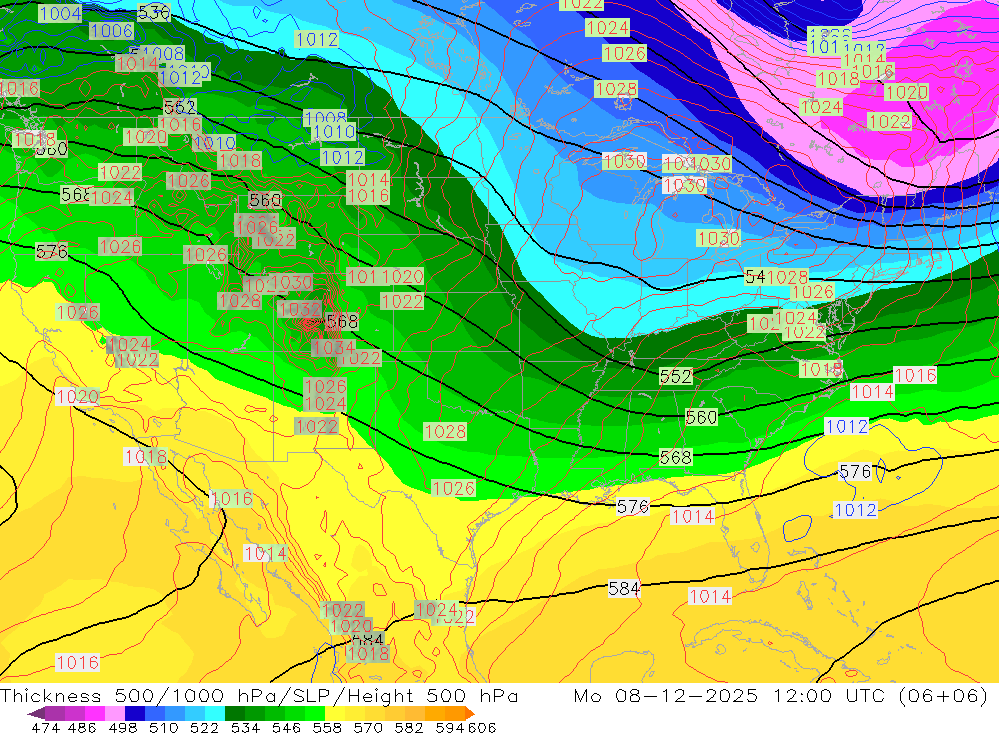Click the legend value 498
The image size is (1000, 733).
click(123, 727)
